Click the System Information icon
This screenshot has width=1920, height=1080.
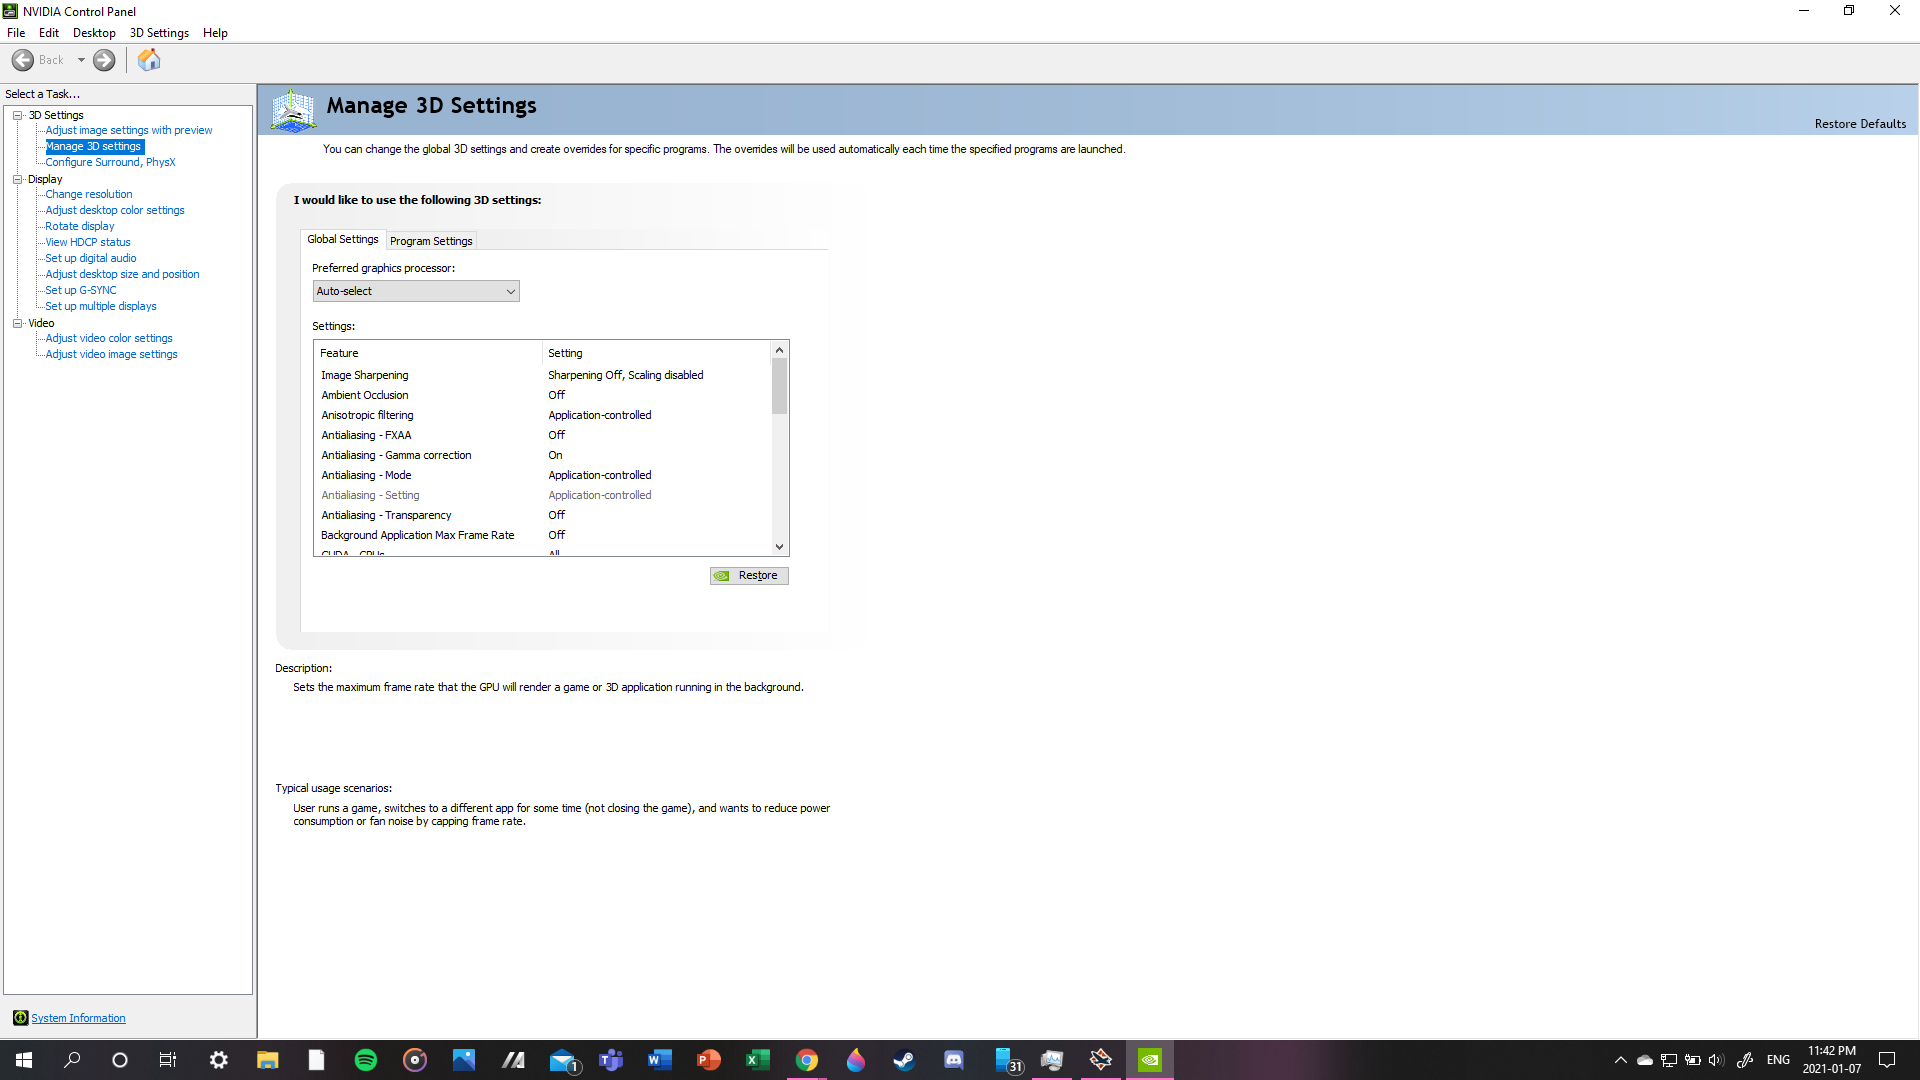coord(20,1018)
